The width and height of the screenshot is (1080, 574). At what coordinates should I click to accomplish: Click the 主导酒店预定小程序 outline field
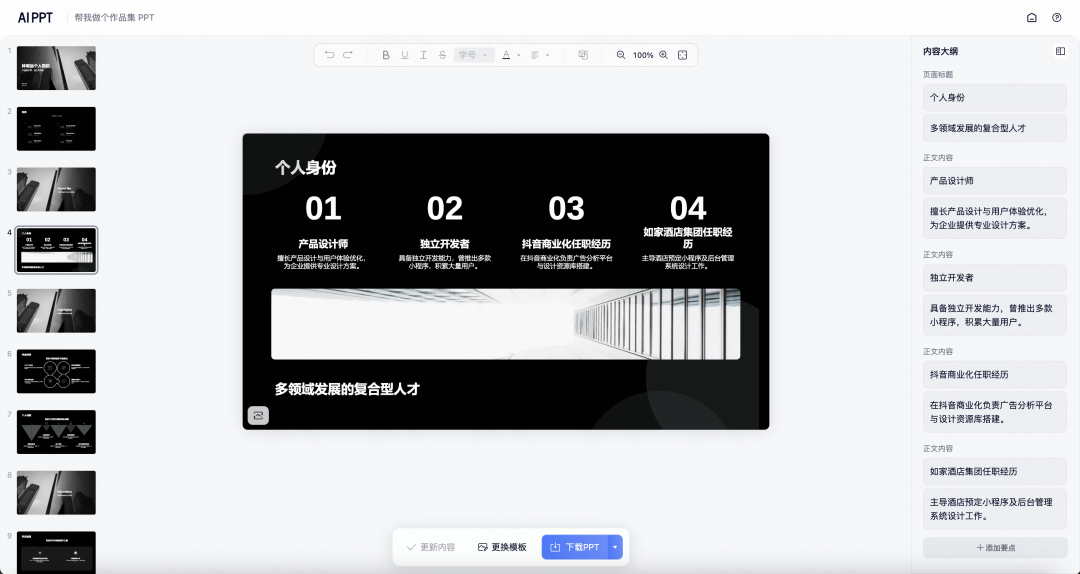(x=995, y=509)
